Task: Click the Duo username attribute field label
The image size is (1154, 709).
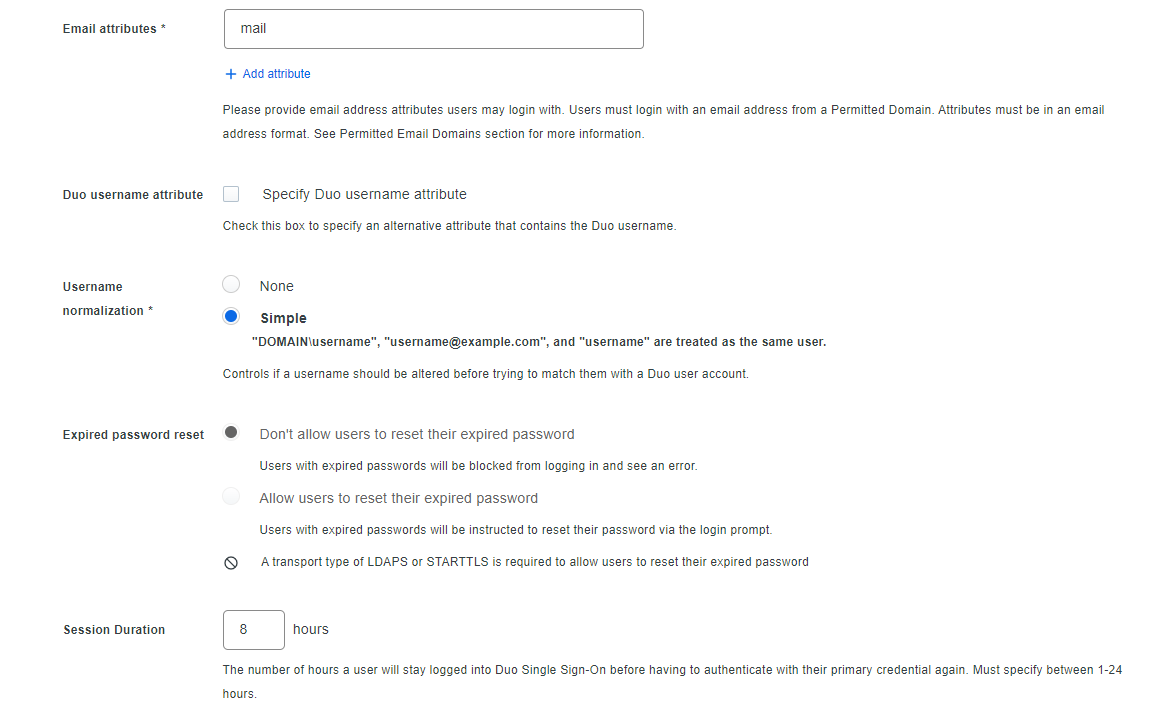Action: tap(133, 195)
